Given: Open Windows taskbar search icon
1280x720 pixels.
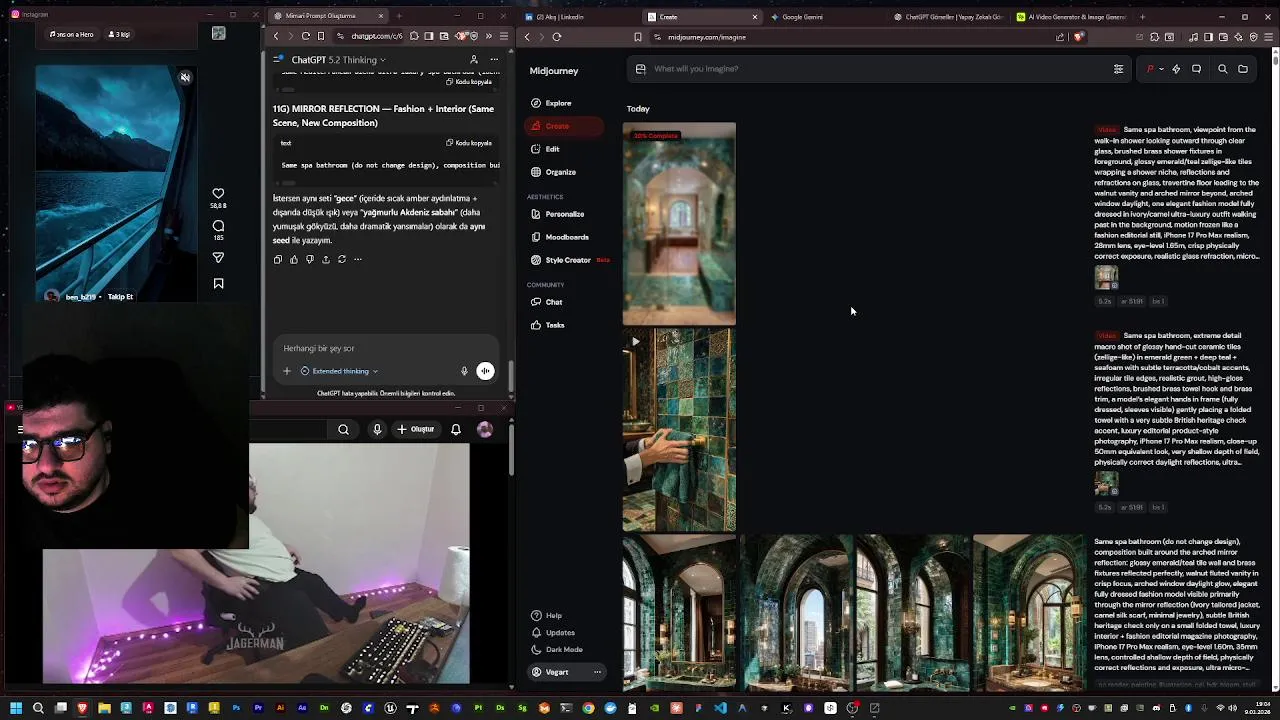Looking at the screenshot, I should [38, 708].
